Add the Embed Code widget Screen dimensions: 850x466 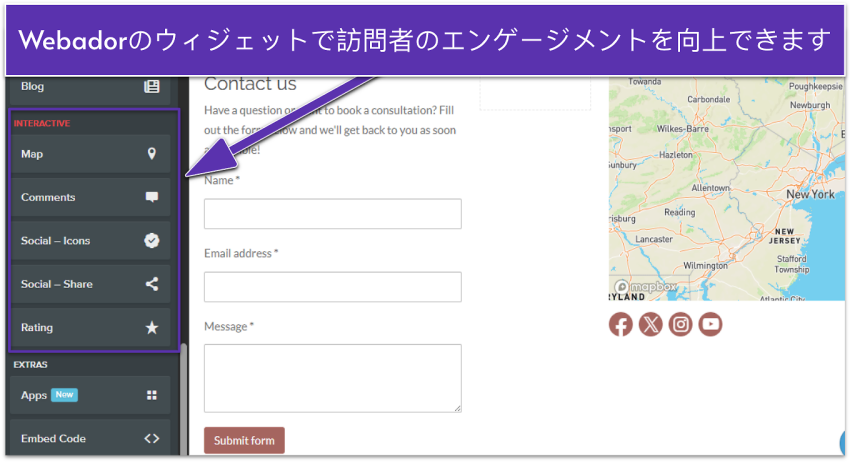coord(90,438)
